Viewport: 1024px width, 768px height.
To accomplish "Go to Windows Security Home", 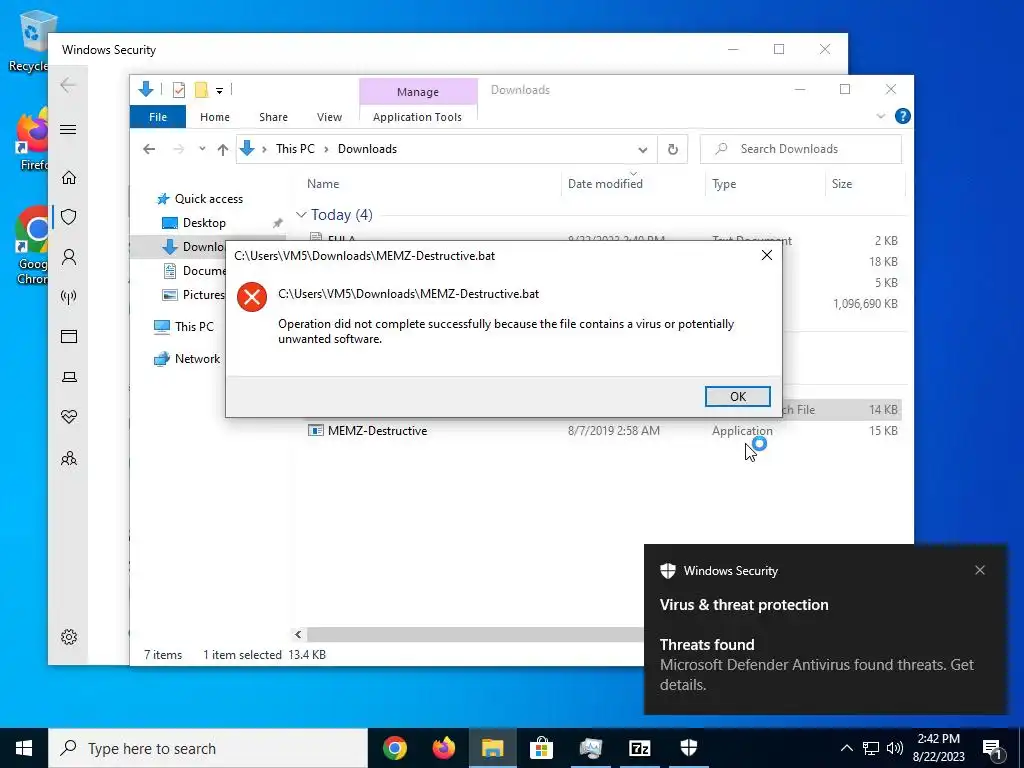I will (x=69, y=178).
